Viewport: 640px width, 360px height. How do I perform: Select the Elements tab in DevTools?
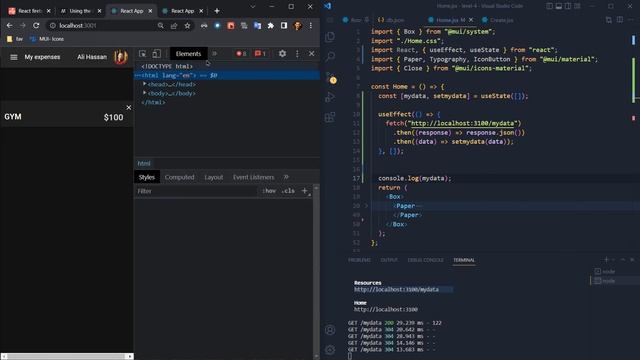pos(188,54)
